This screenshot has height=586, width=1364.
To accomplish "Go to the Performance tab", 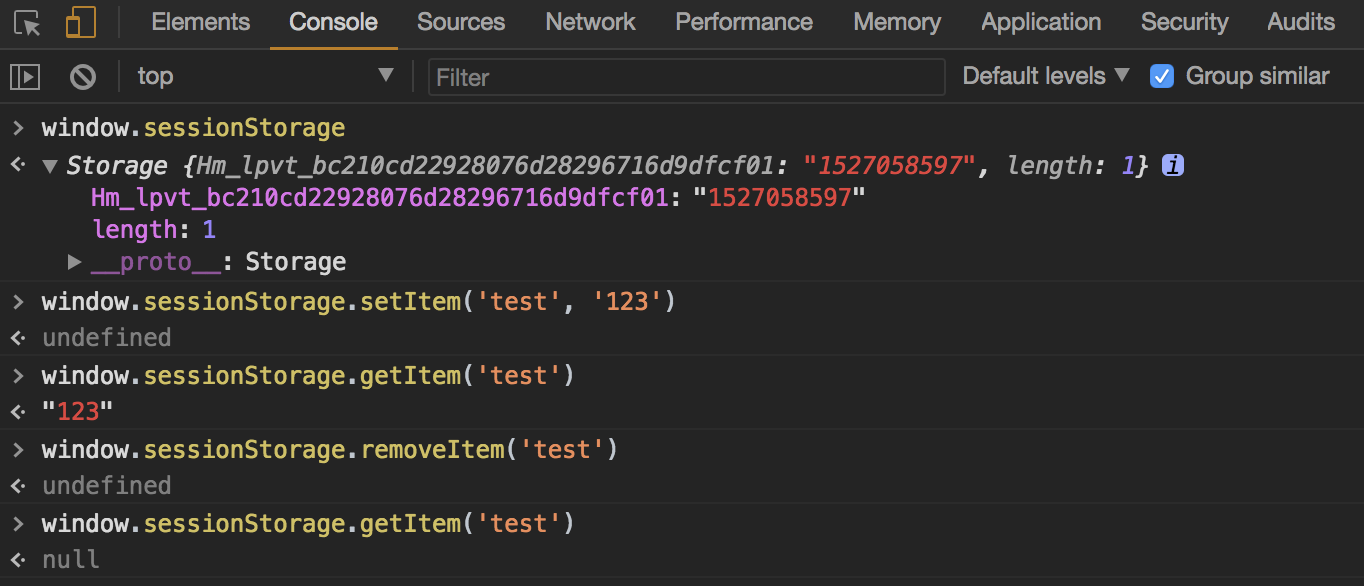I will (744, 22).
